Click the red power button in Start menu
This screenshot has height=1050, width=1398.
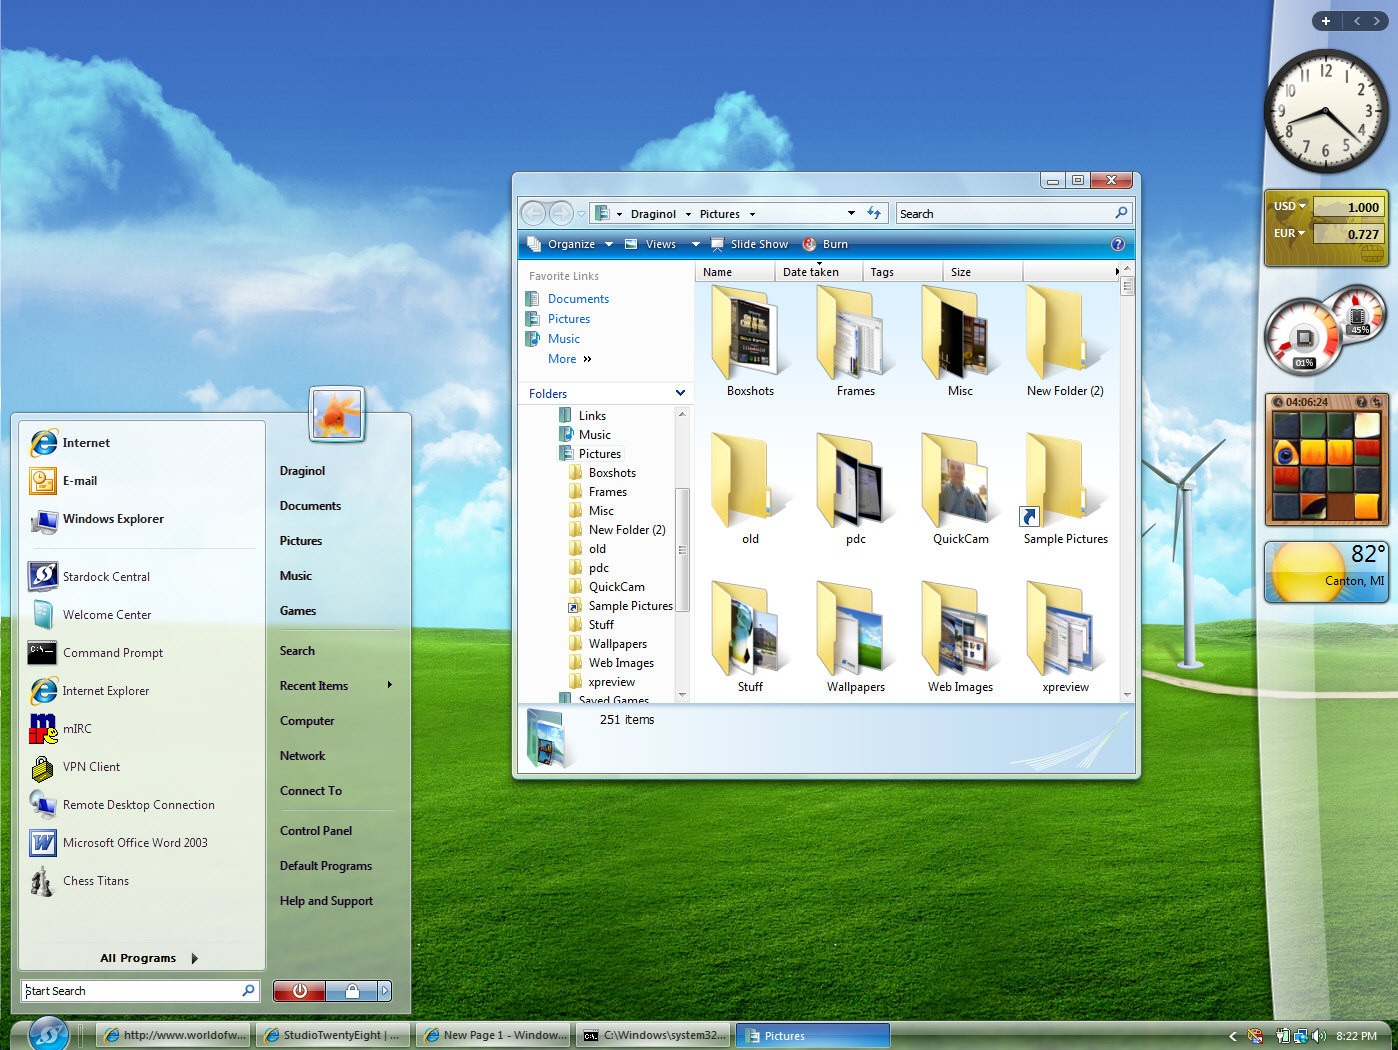299,991
